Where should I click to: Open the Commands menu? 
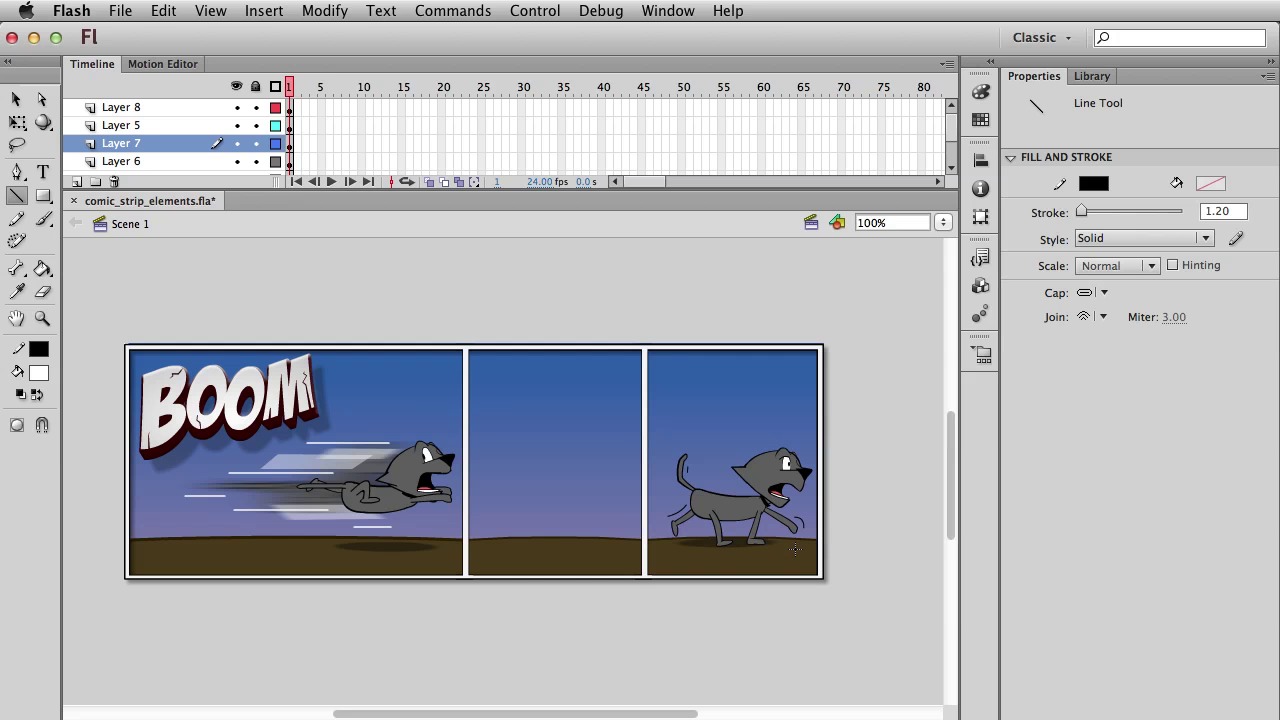(x=453, y=10)
